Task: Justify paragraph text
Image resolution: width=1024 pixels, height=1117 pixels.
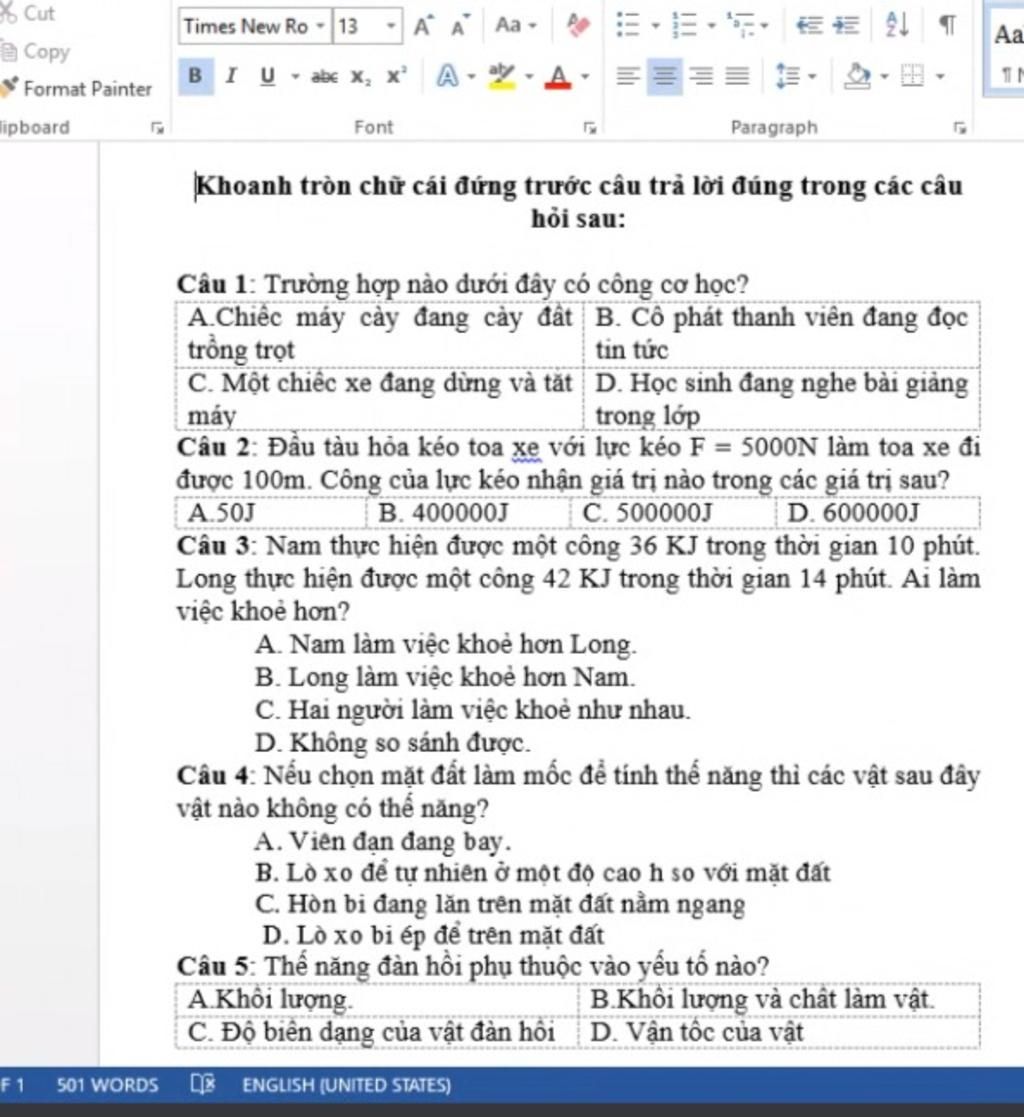Action: pos(738,76)
